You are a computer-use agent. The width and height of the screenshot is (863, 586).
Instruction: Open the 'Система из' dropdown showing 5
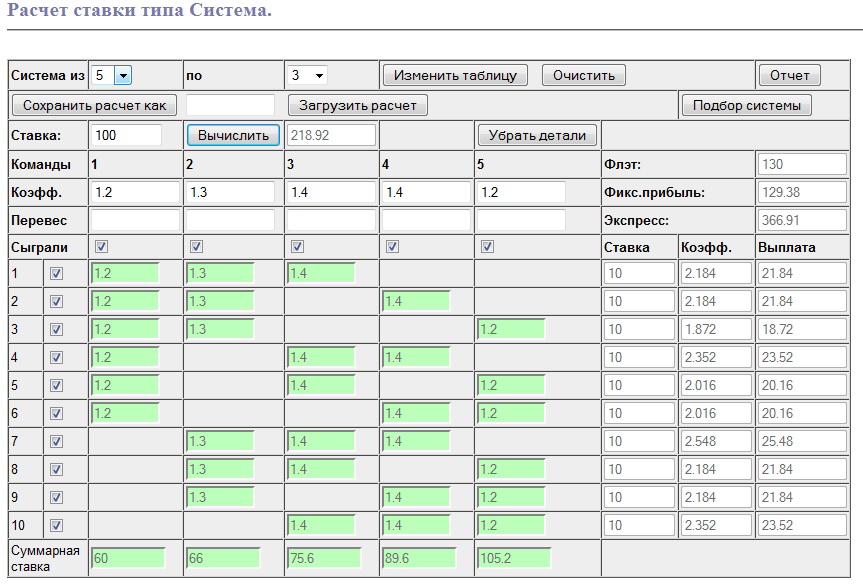(x=111, y=75)
